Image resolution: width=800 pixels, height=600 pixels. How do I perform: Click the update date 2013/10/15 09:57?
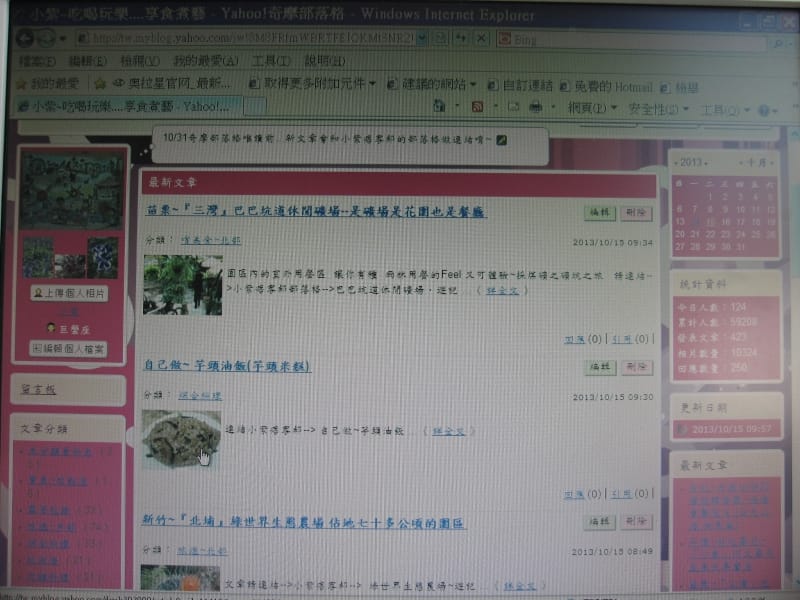tap(732, 429)
